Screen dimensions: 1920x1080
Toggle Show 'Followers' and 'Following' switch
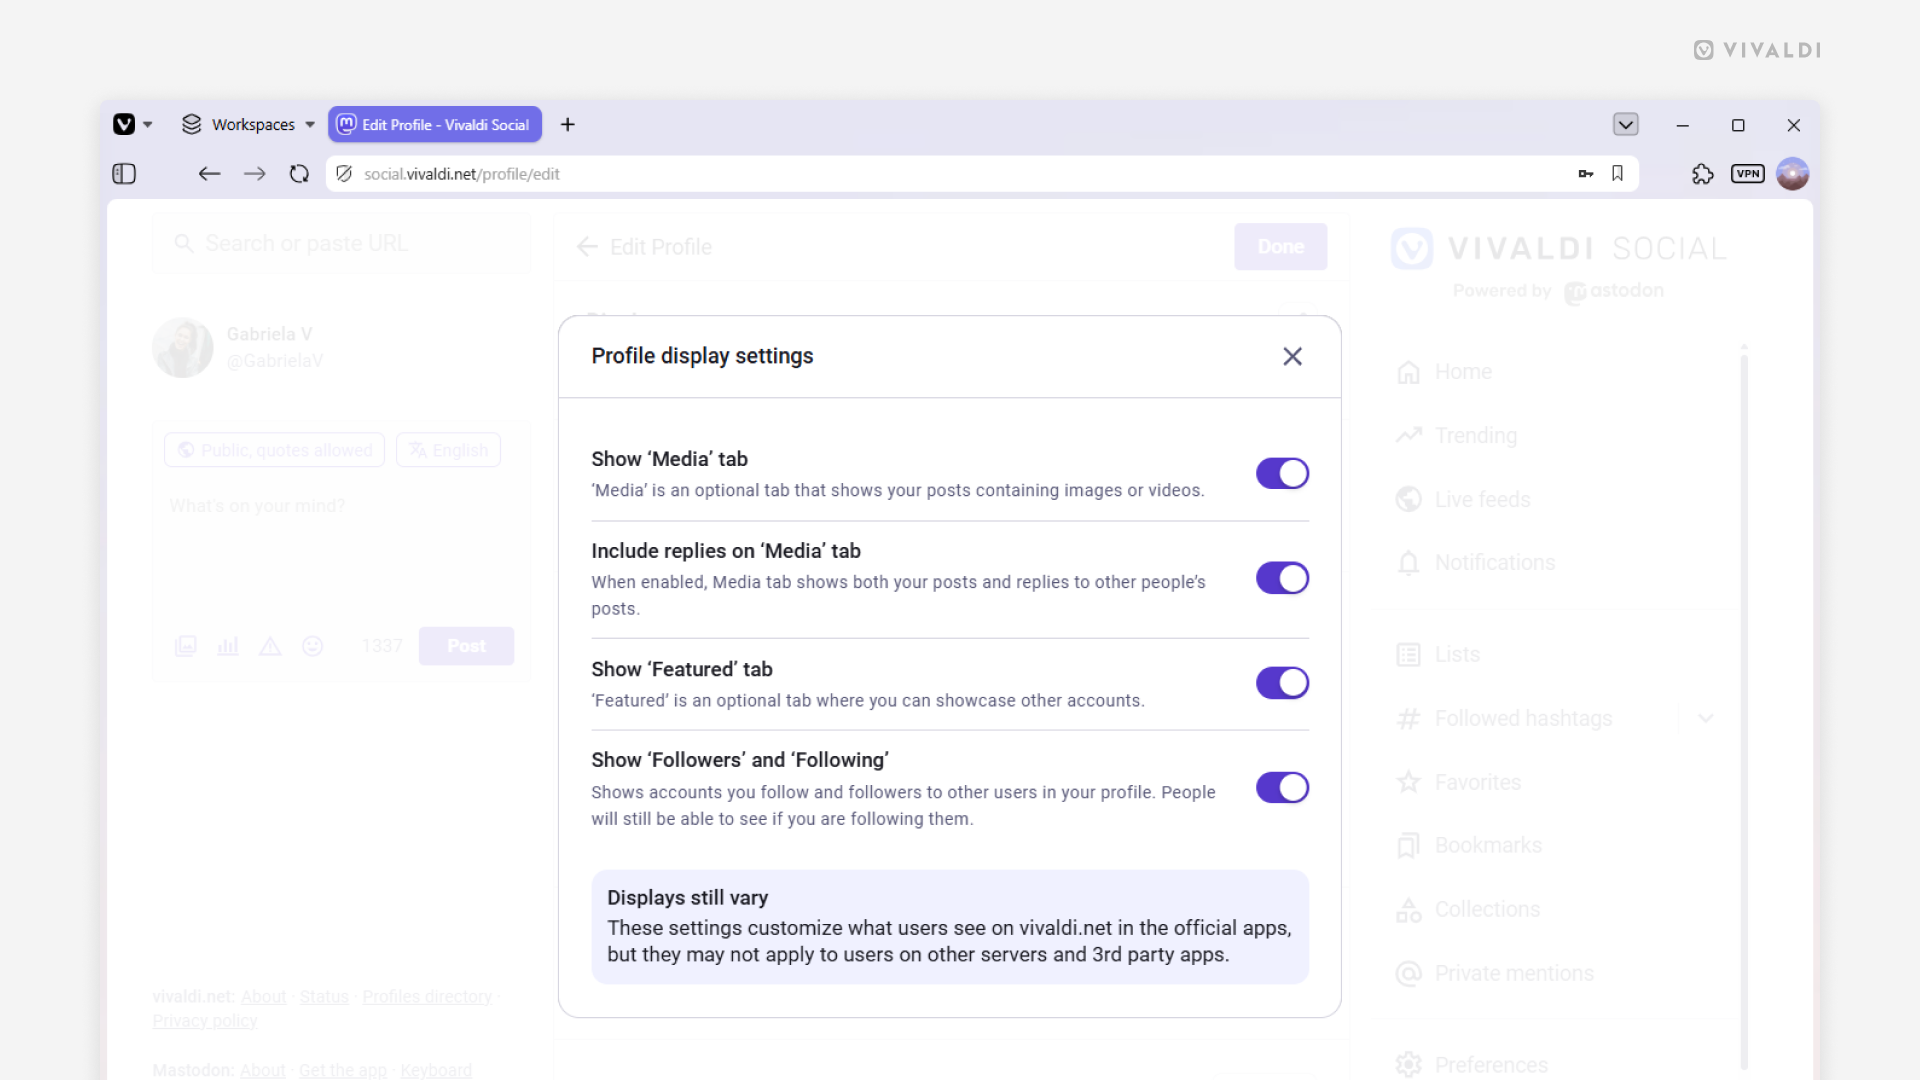tap(1282, 788)
